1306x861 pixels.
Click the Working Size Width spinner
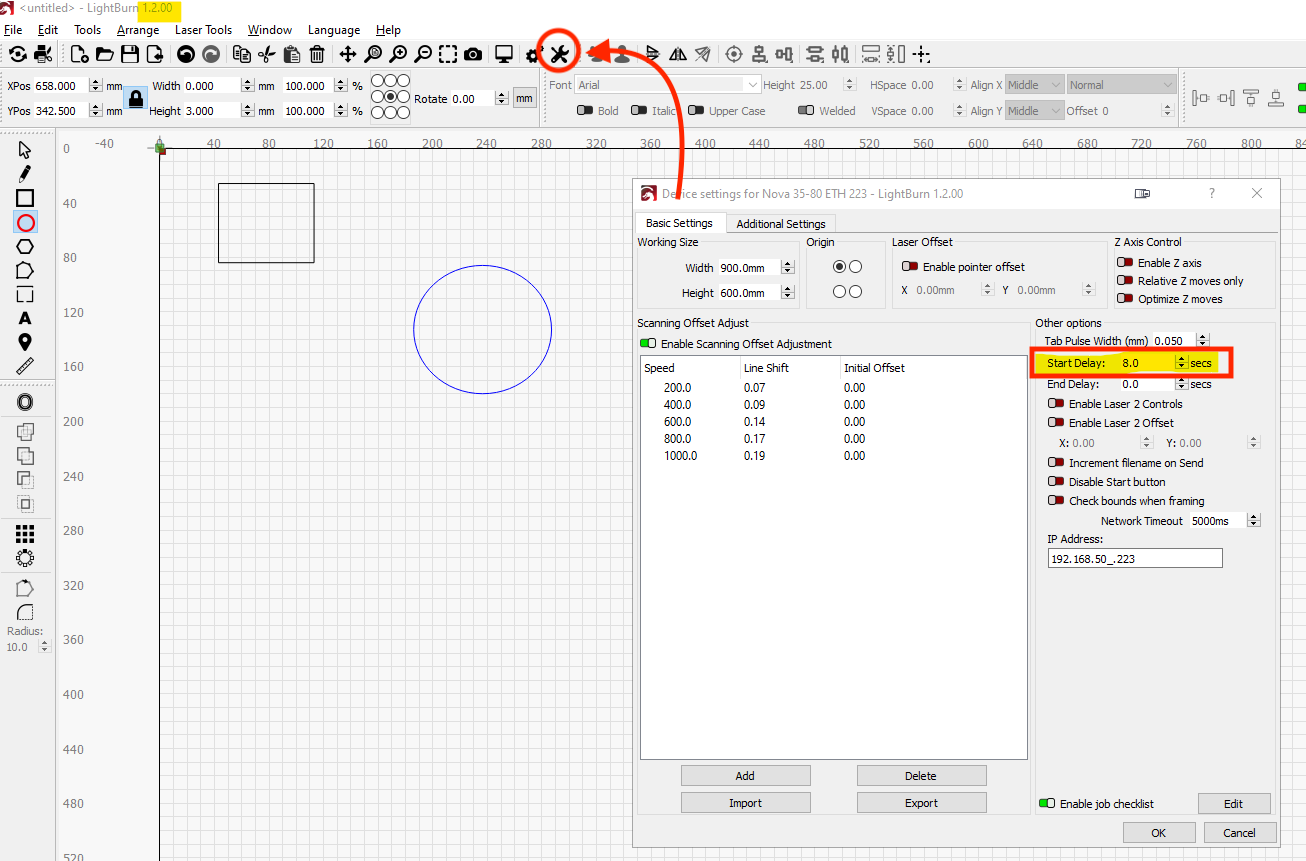click(788, 268)
